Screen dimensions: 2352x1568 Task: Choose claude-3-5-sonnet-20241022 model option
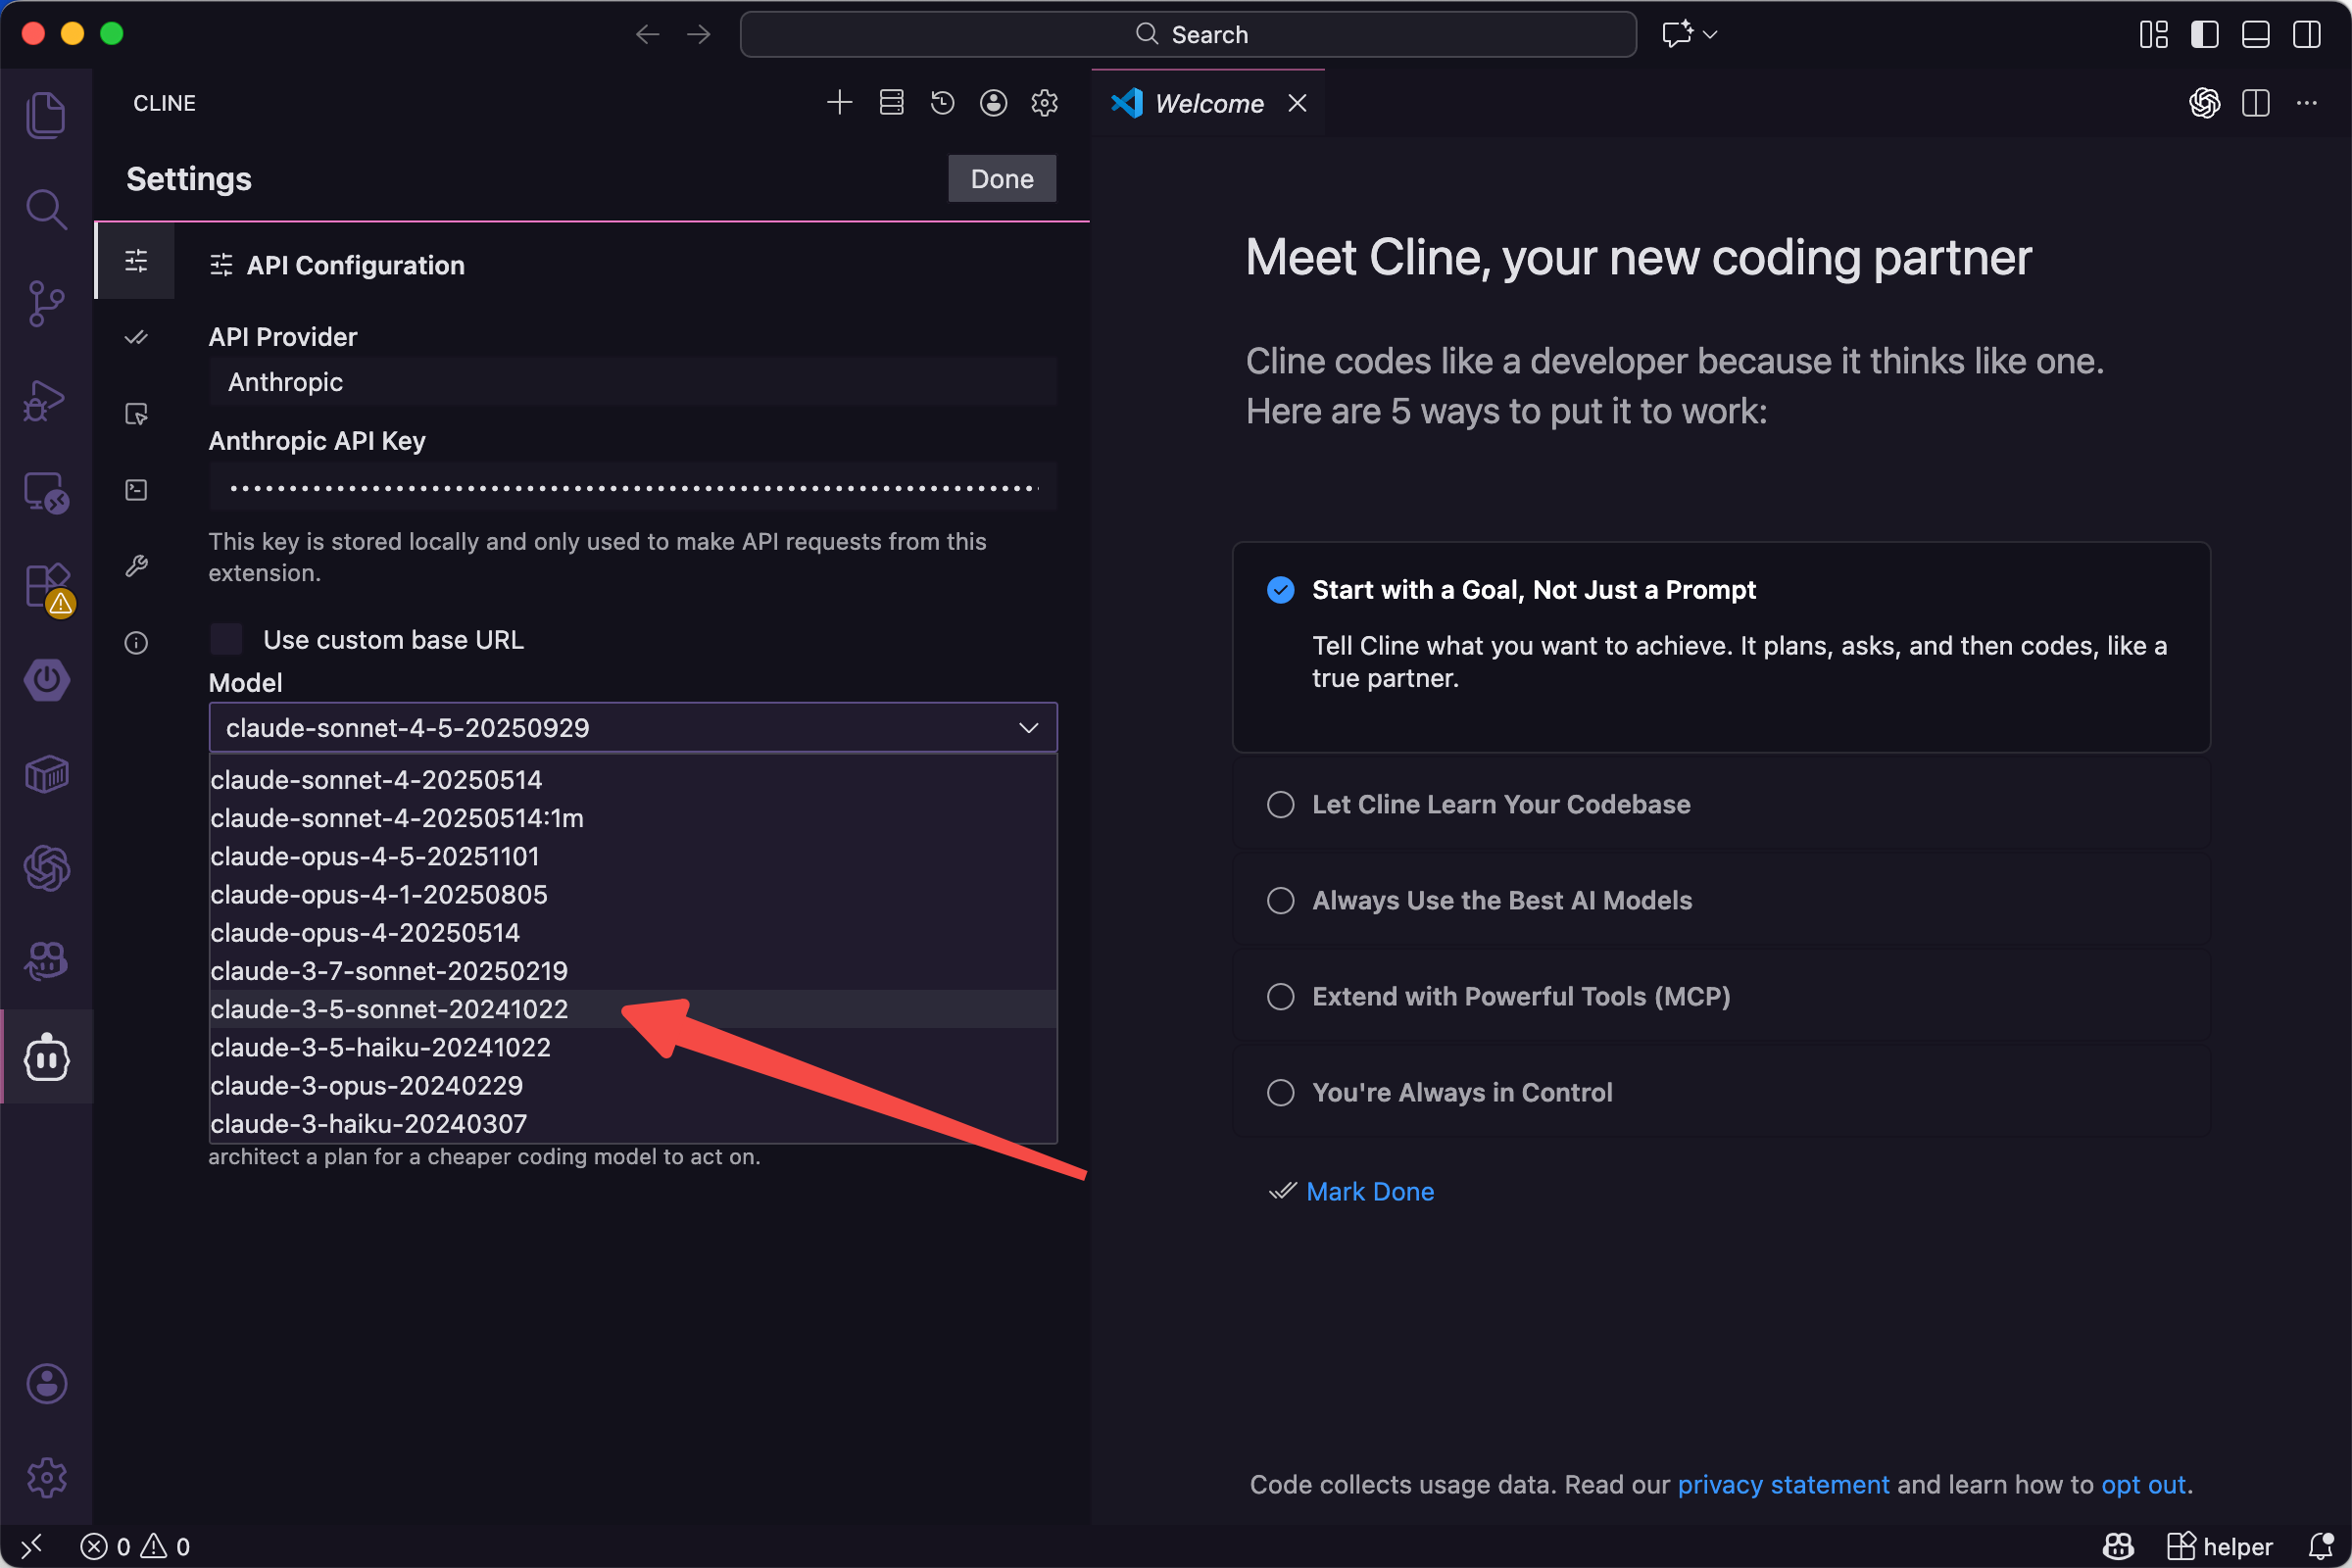point(633,1009)
